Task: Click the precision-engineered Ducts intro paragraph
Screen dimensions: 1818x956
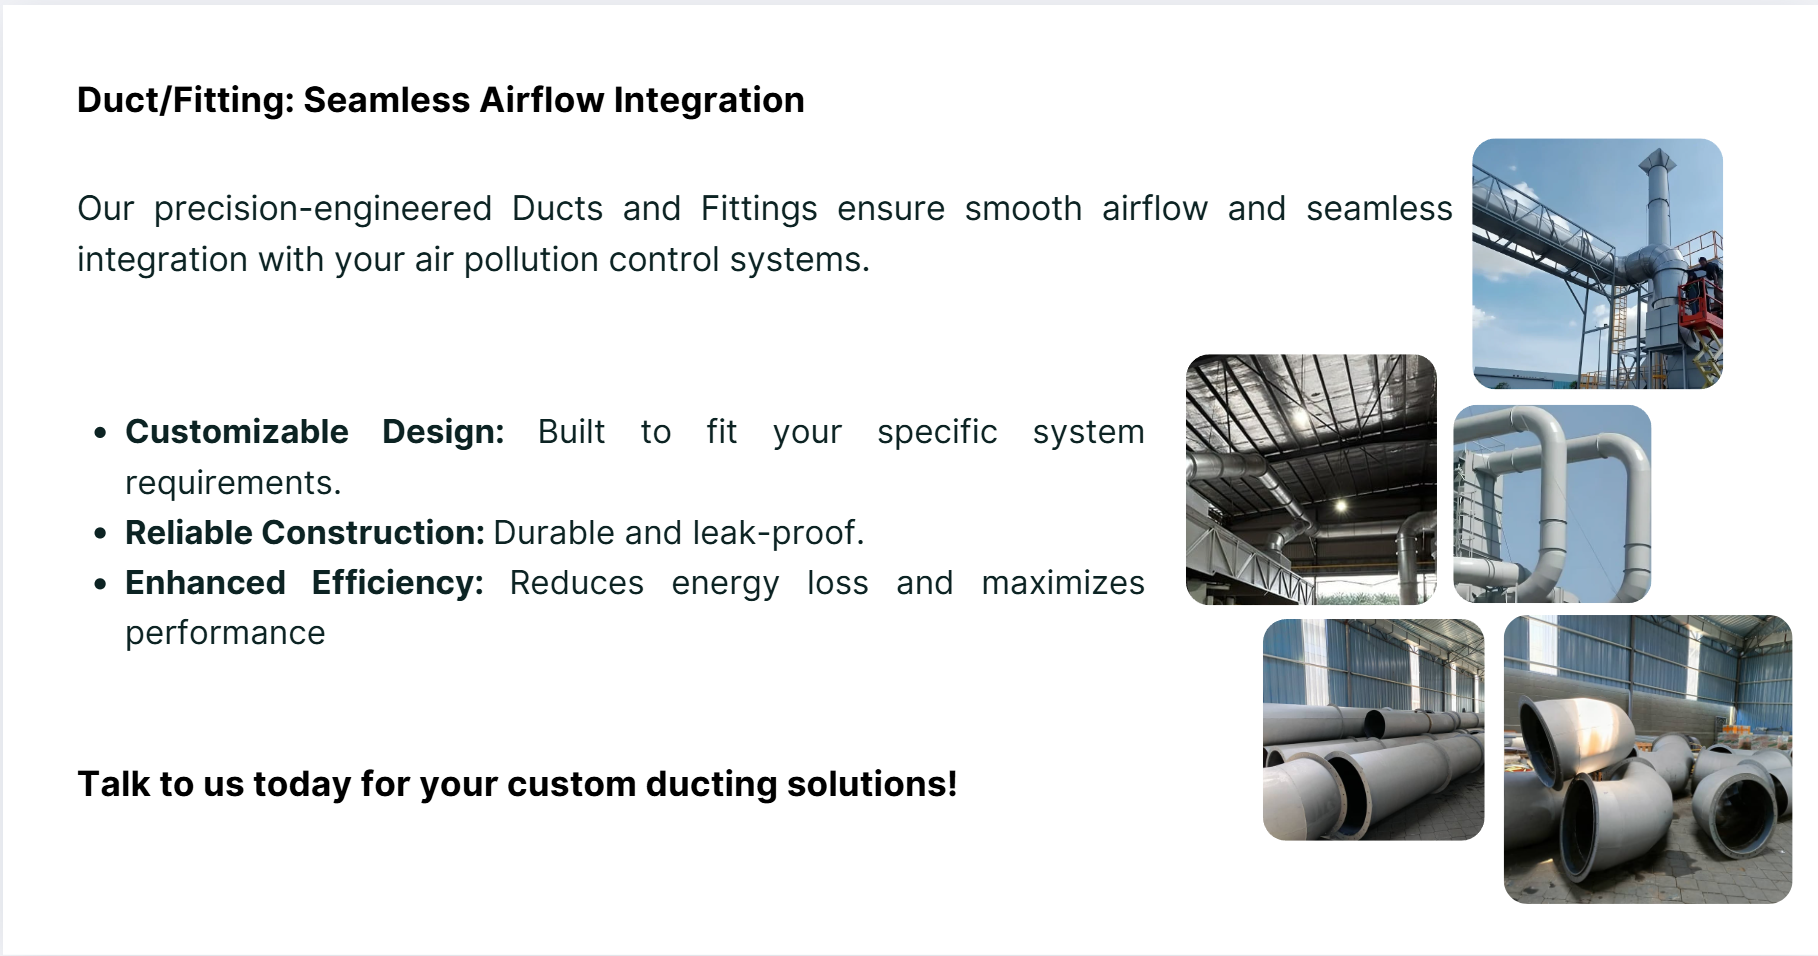Action: coord(765,234)
